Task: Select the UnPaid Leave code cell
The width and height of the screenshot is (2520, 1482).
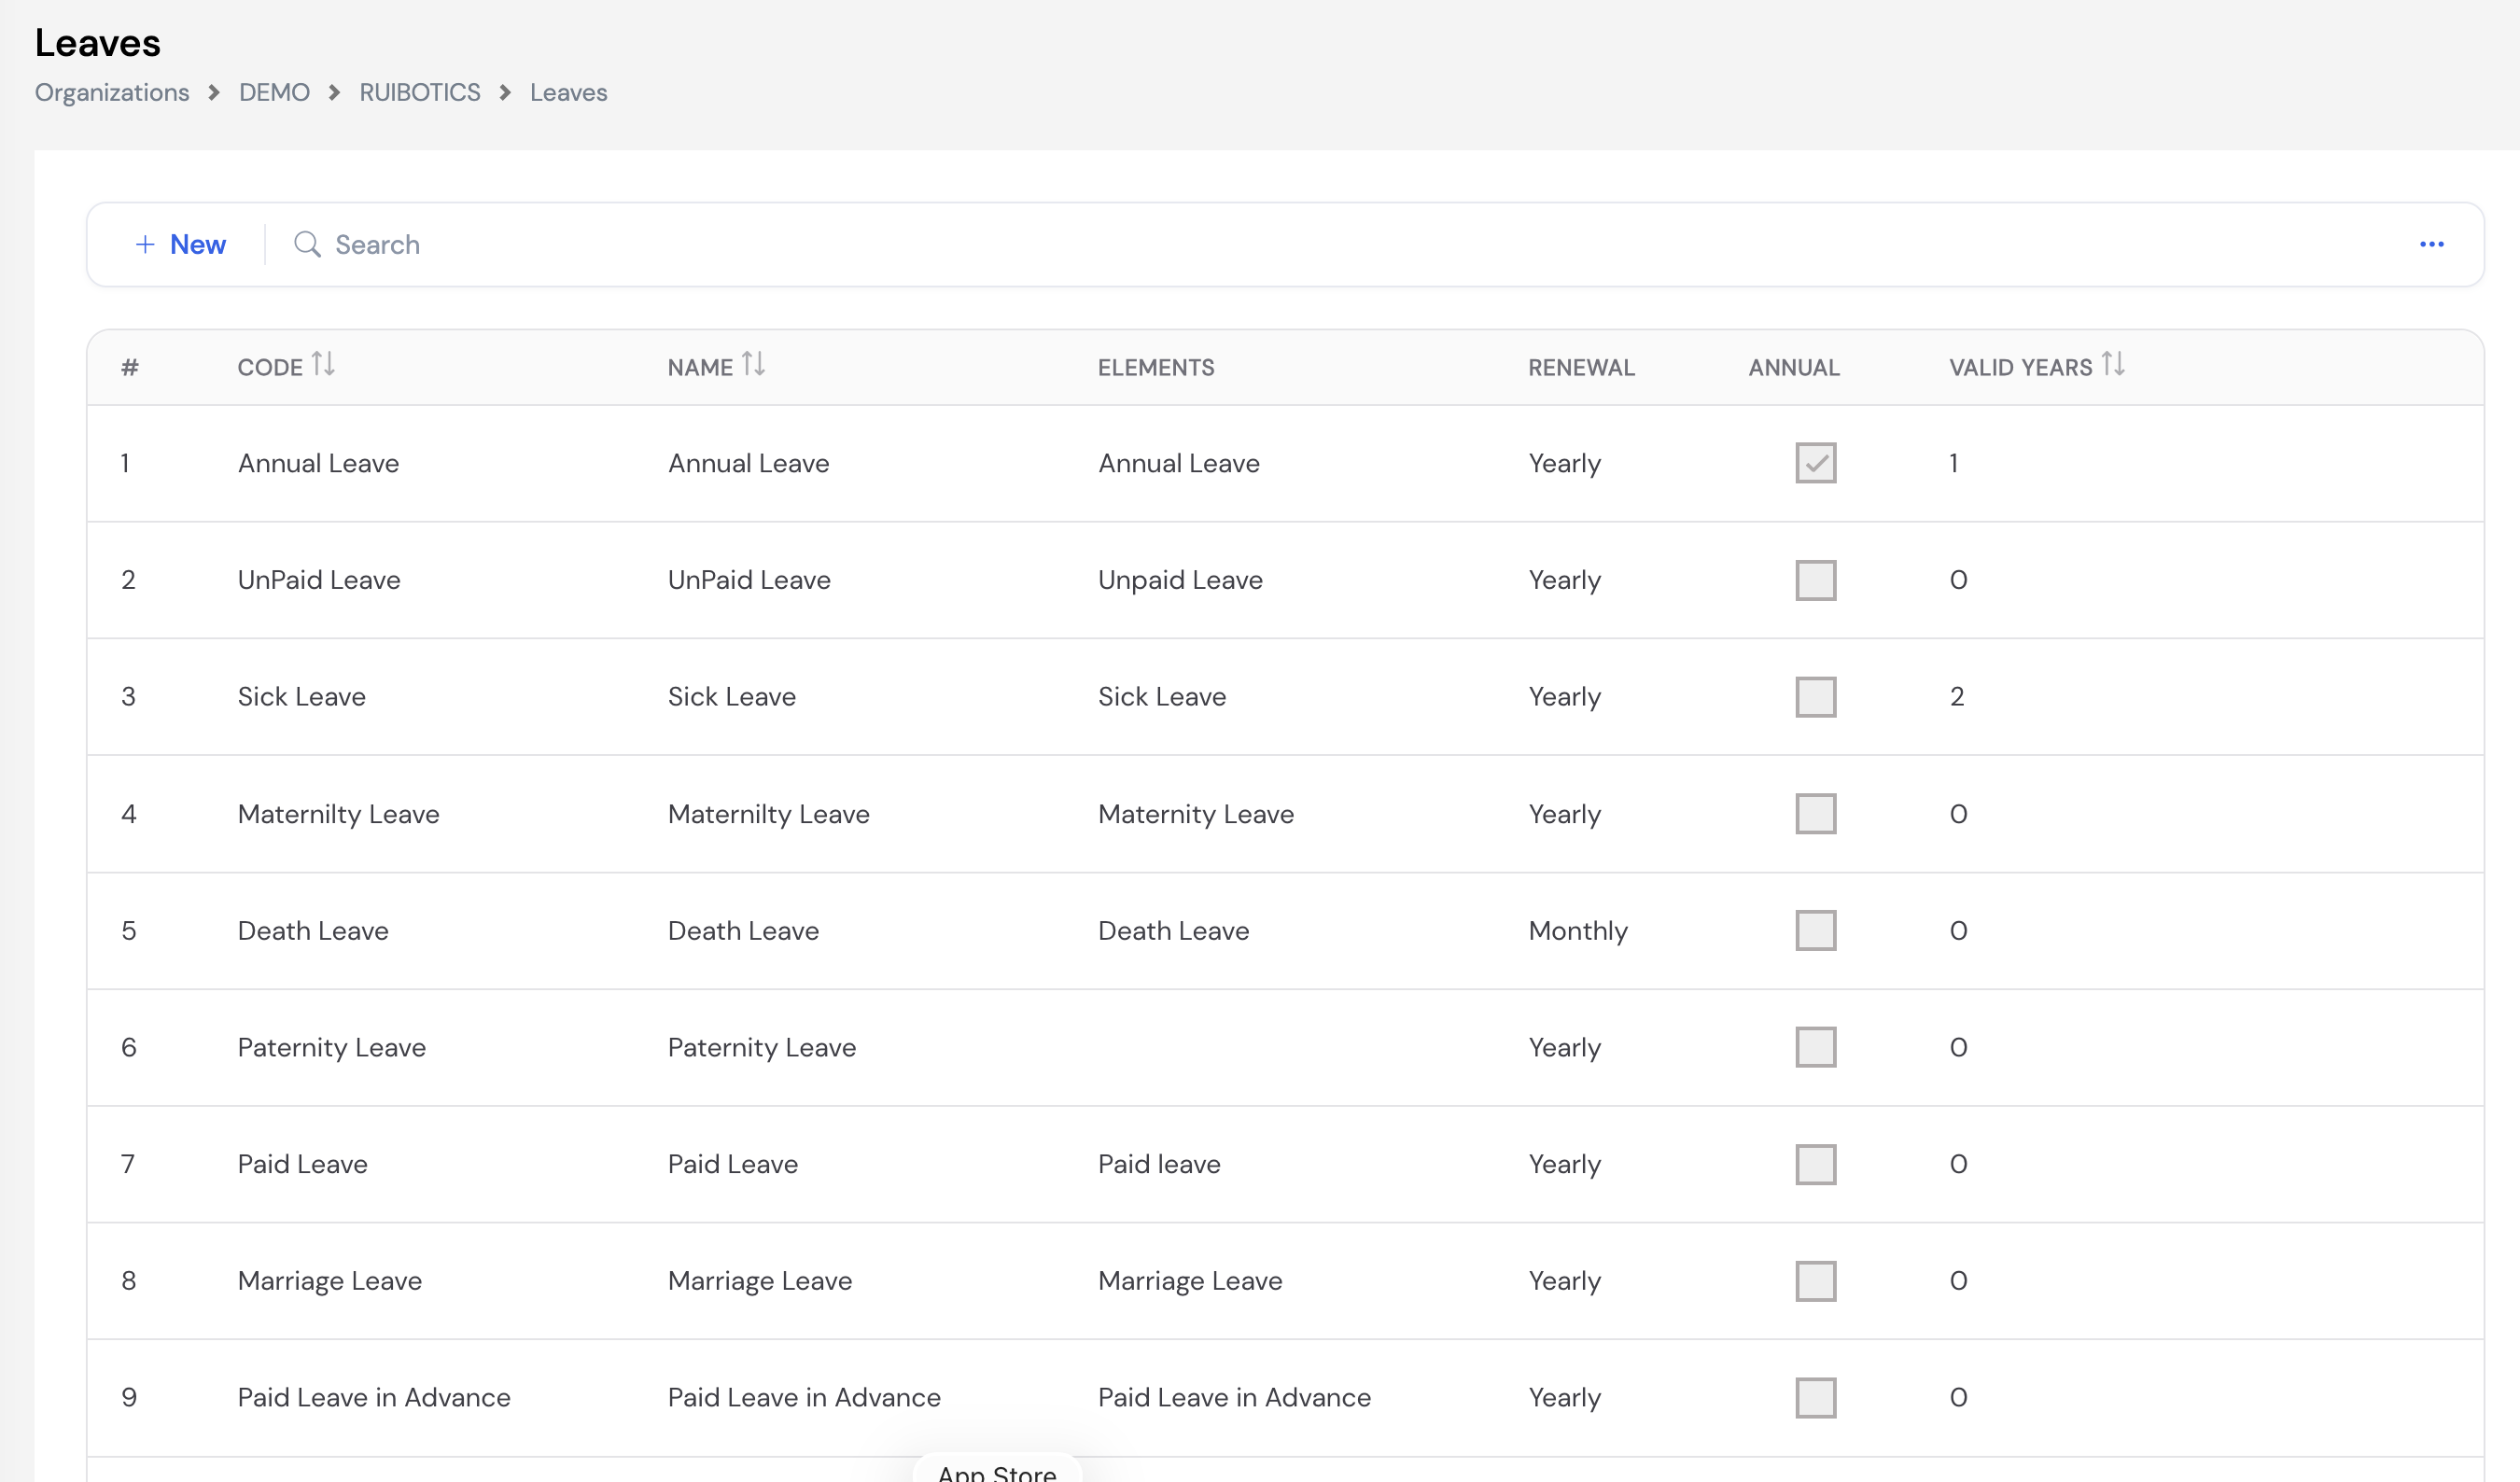Action: [x=319, y=580]
